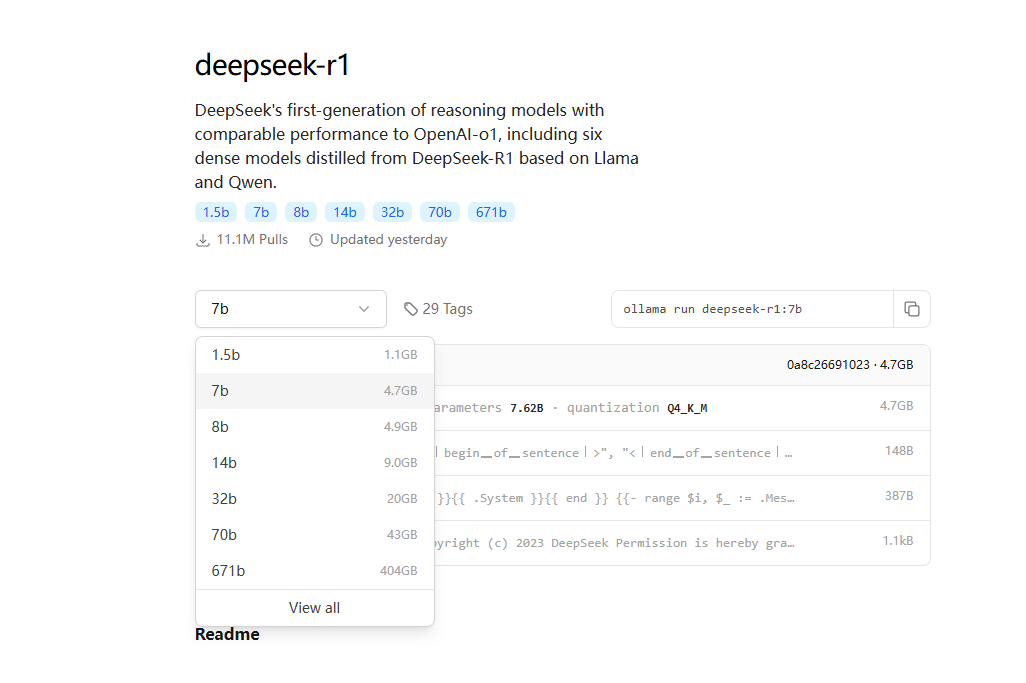This screenshot has width=1026, height=683.
Task: Select 7b 4.7GB option in dropdown list
Action: (315, 391)
